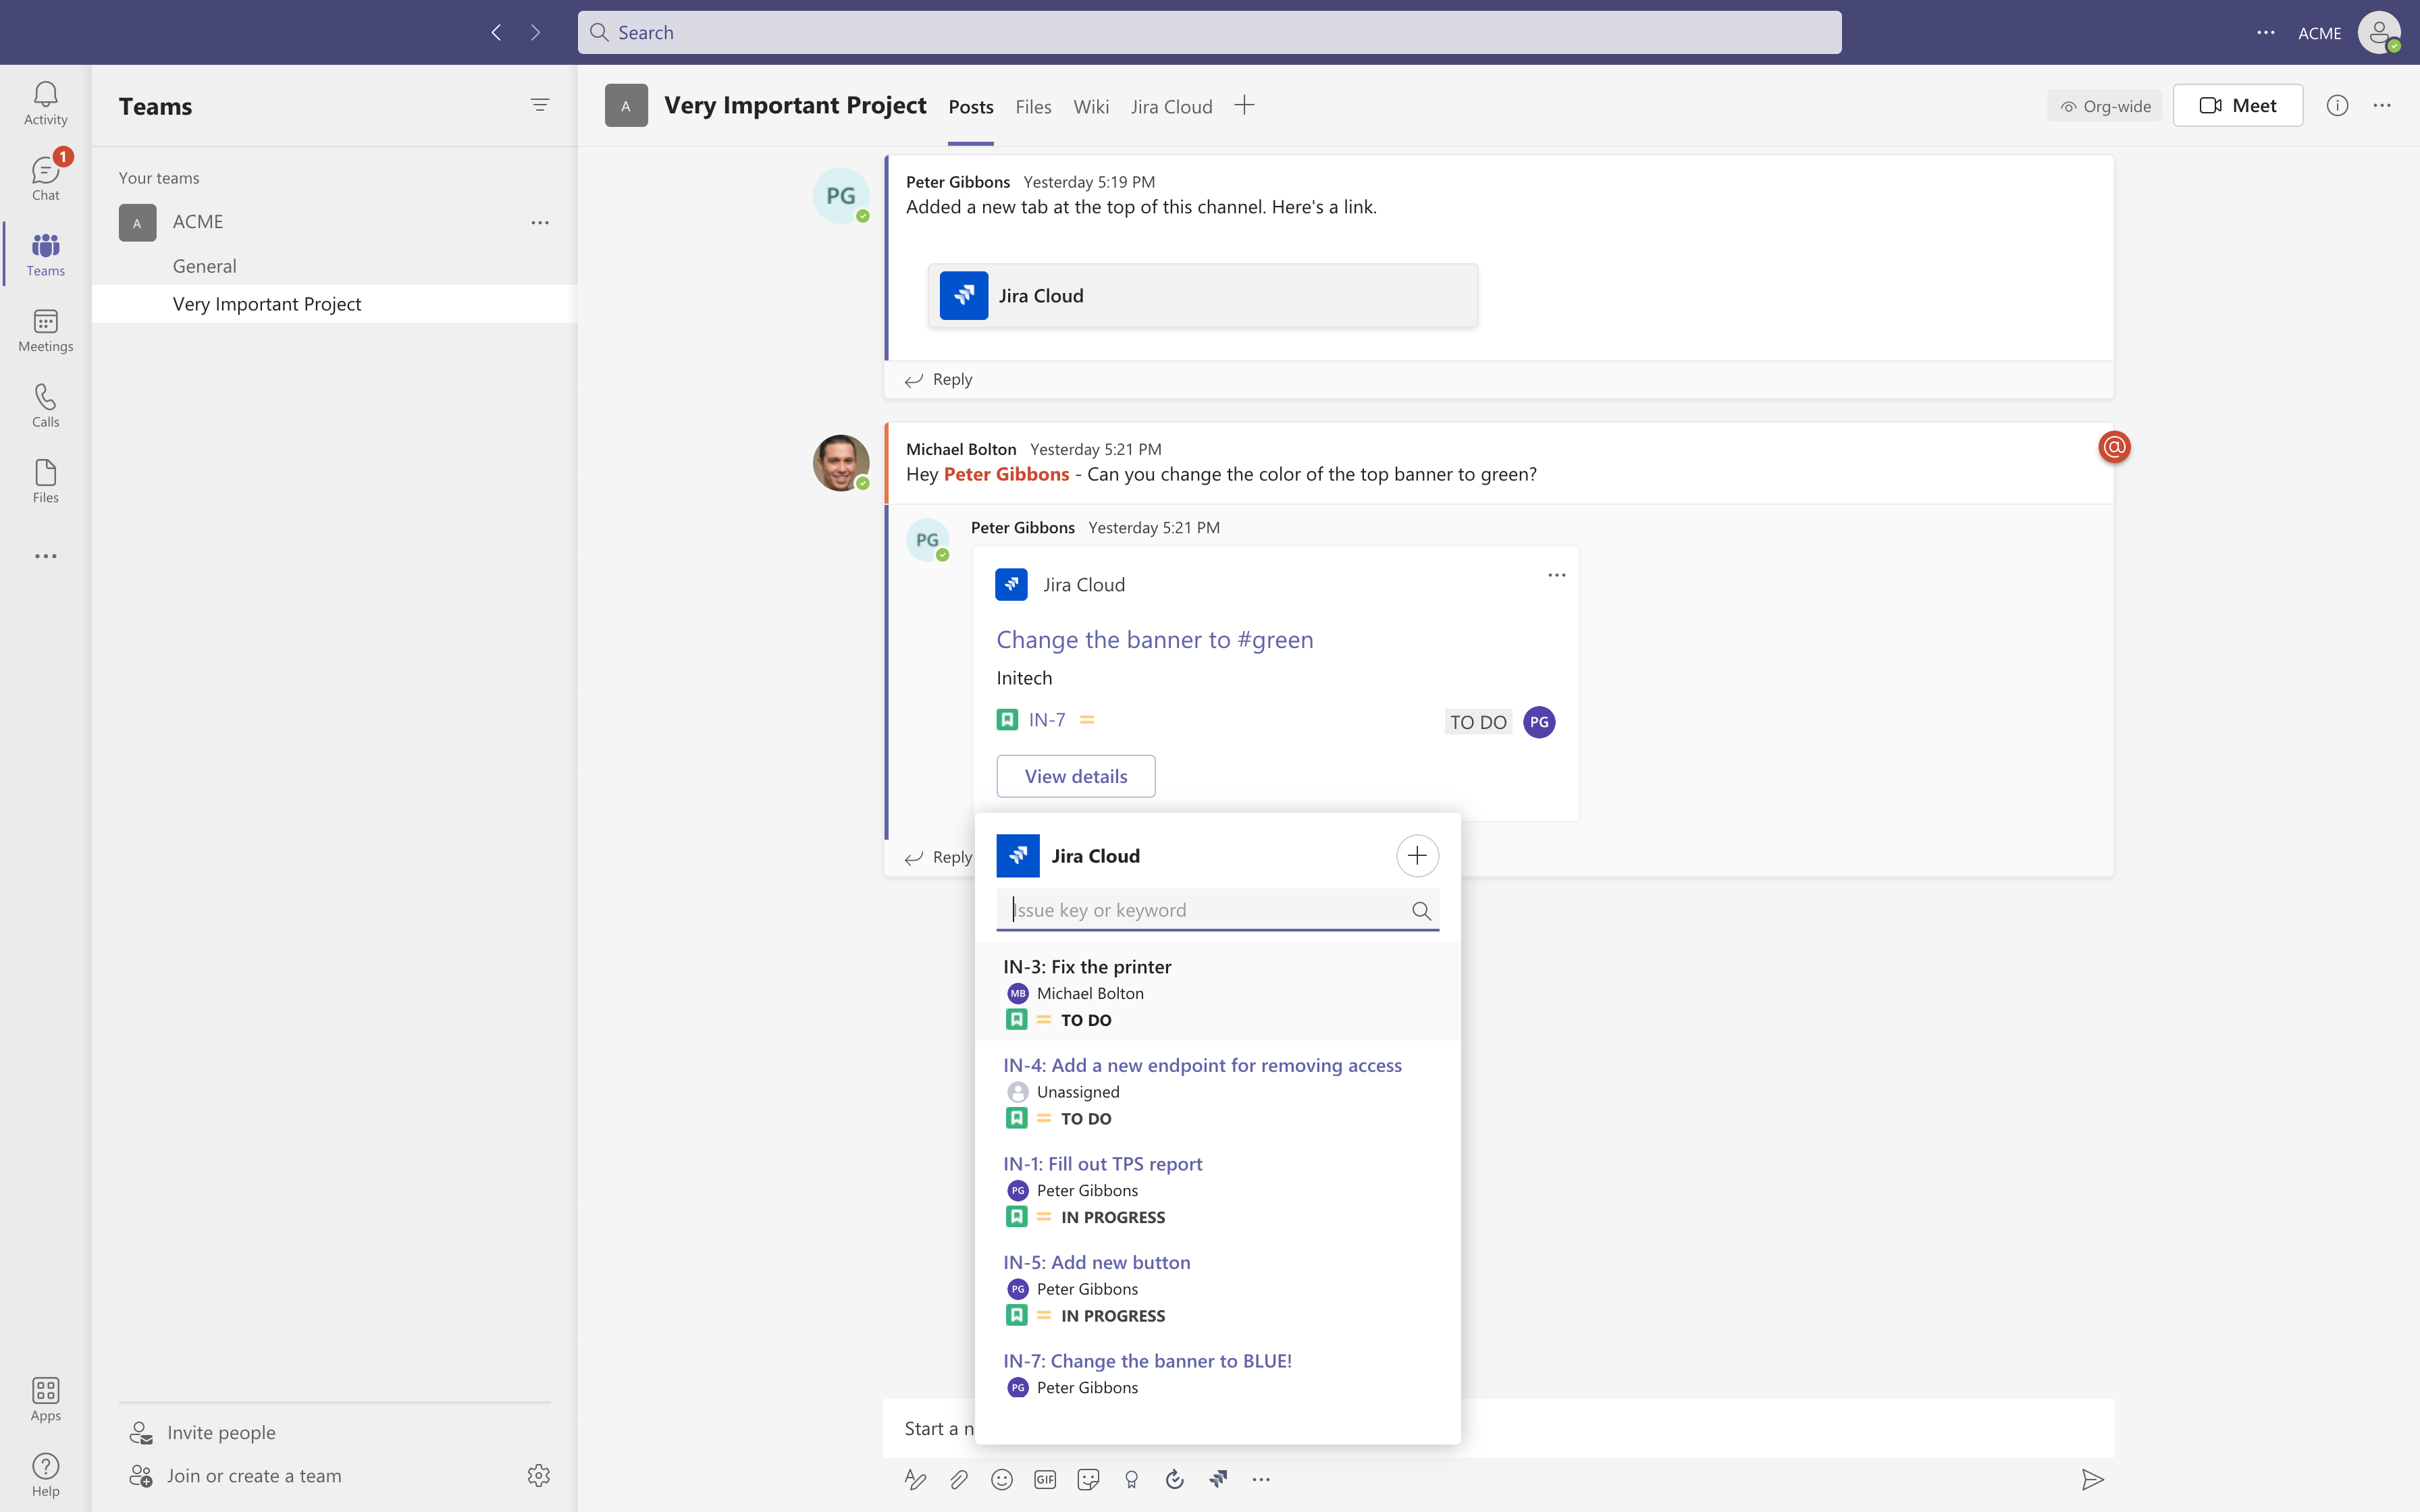Open more options on Jira card

point(1556,575)
